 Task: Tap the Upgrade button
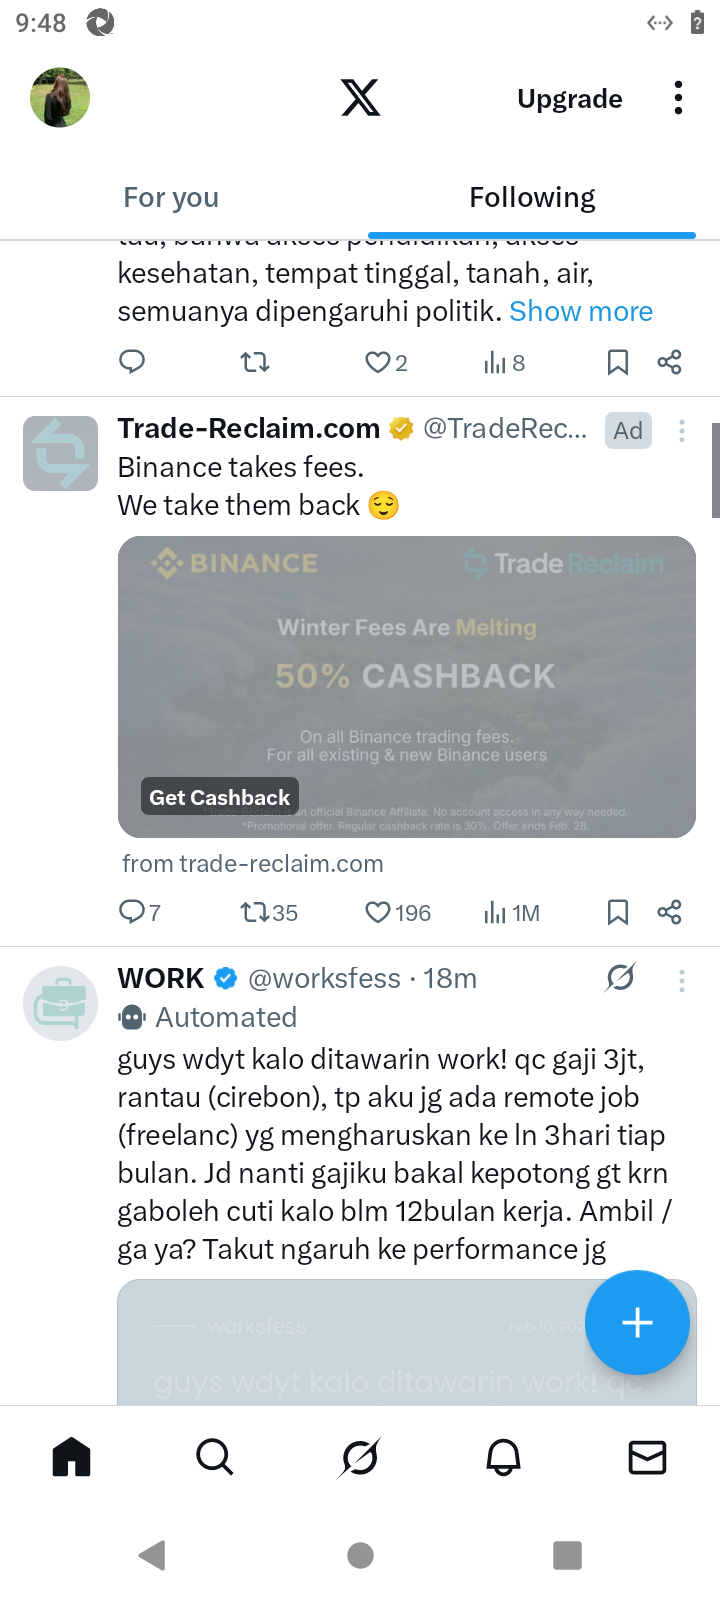tap(570, 99)
